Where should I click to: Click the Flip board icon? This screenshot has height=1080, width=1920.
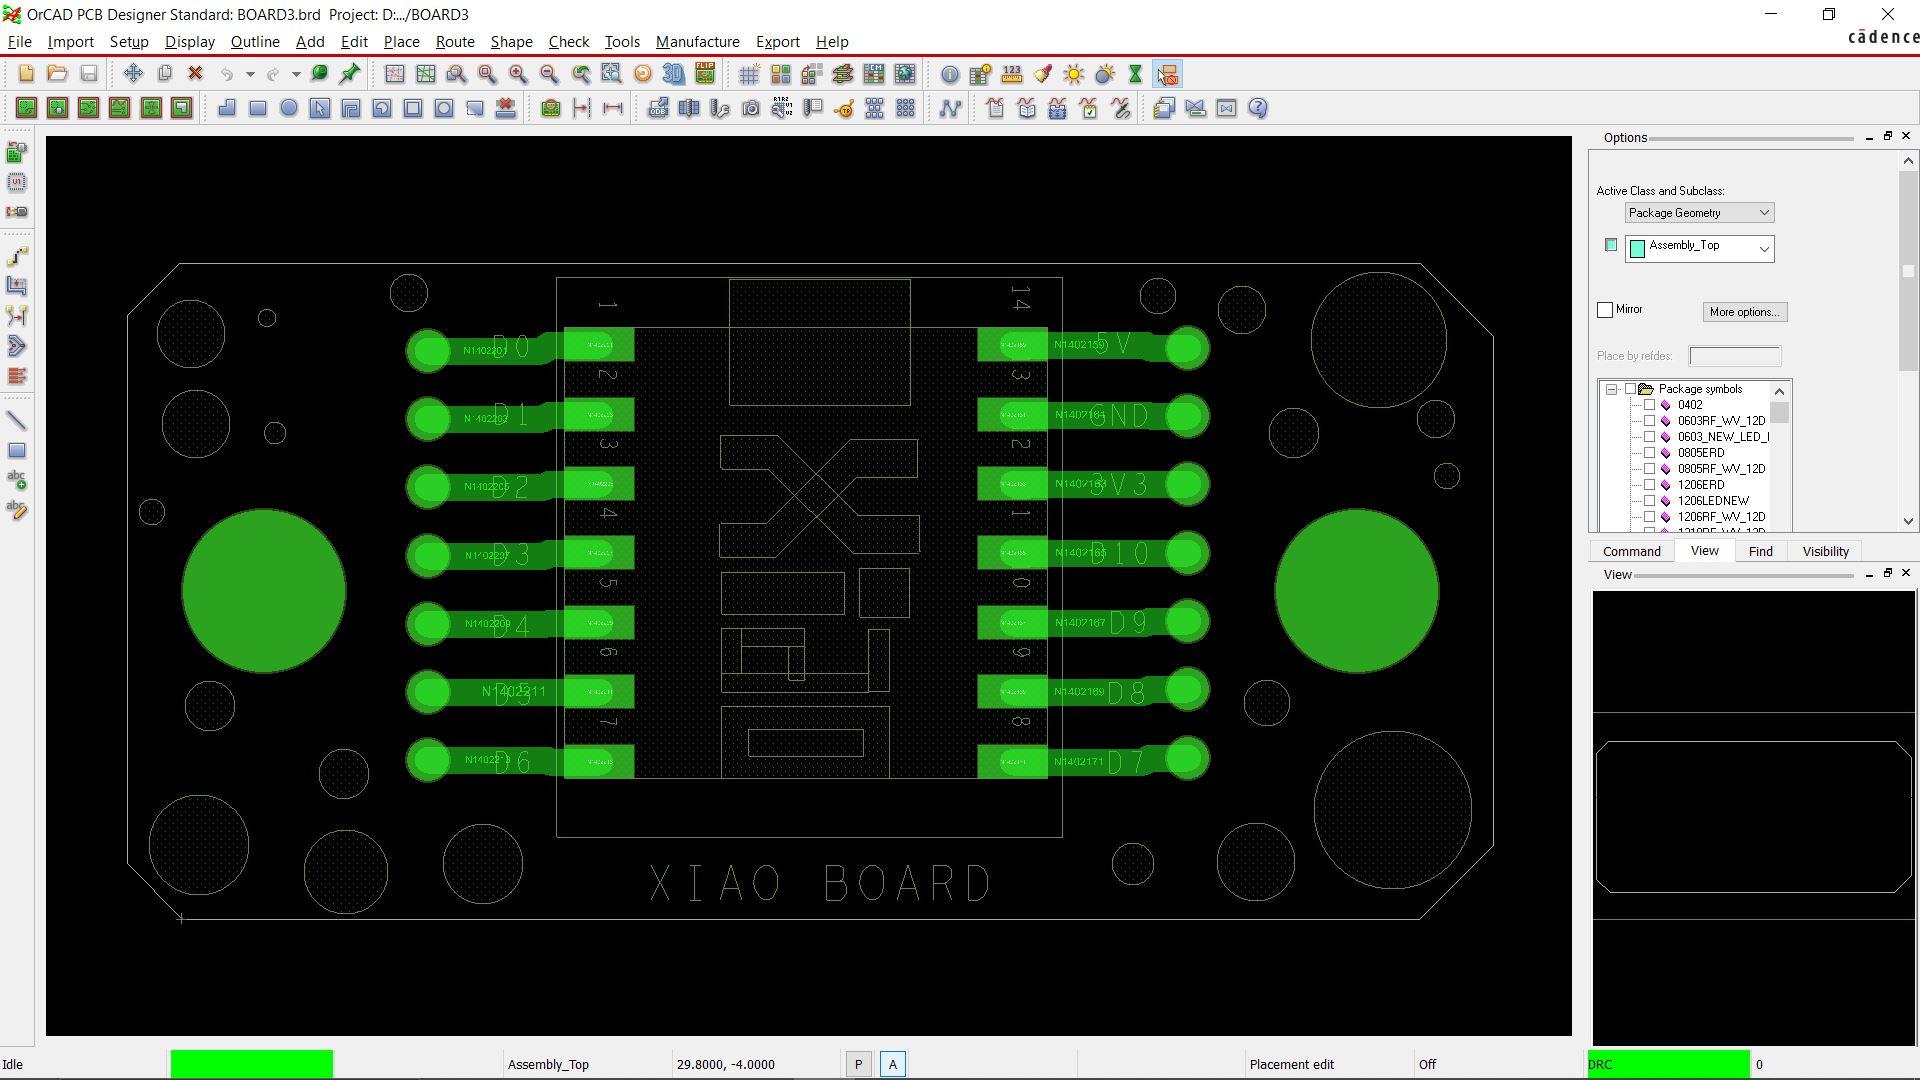(x=705, y=74)
